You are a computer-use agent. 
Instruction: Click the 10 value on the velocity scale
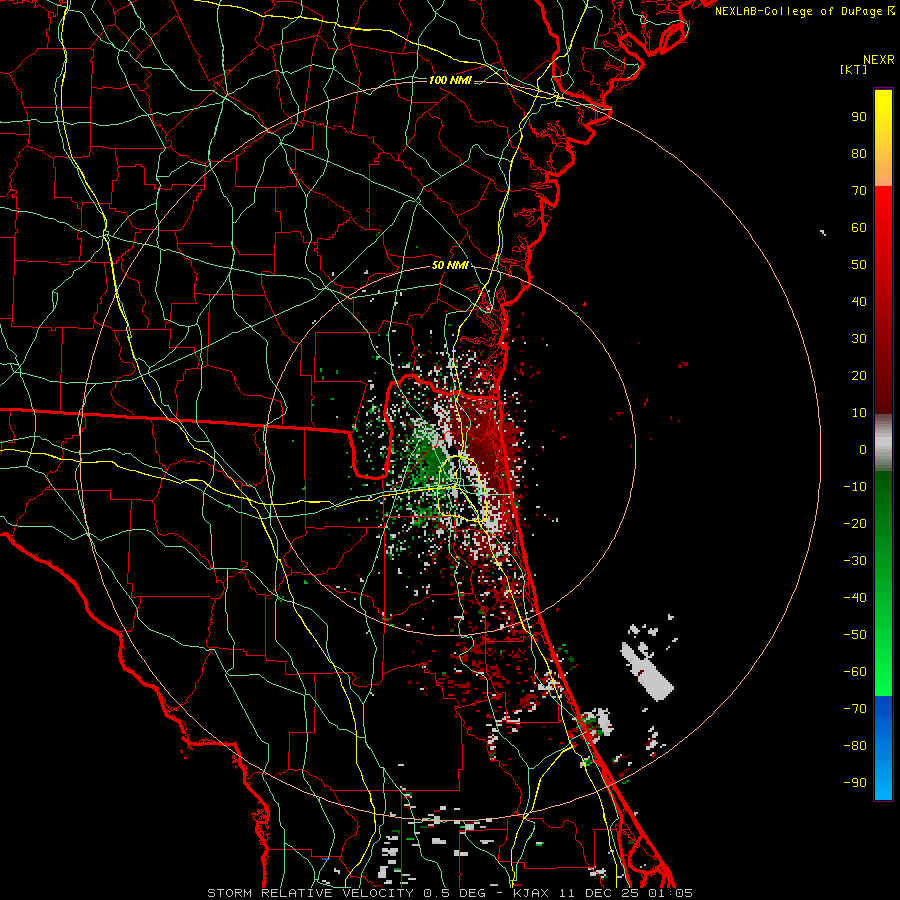click(859, 413)
